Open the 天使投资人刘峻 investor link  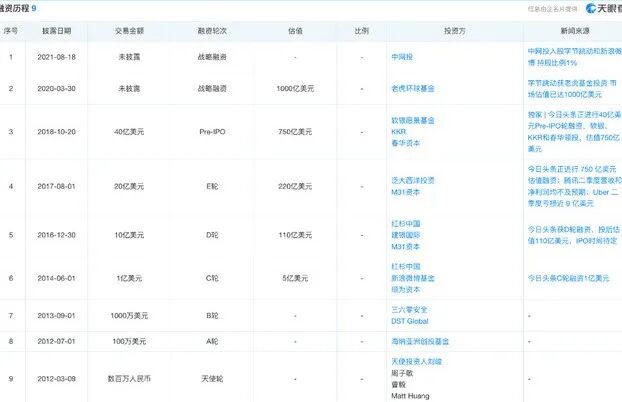(416, 362)
